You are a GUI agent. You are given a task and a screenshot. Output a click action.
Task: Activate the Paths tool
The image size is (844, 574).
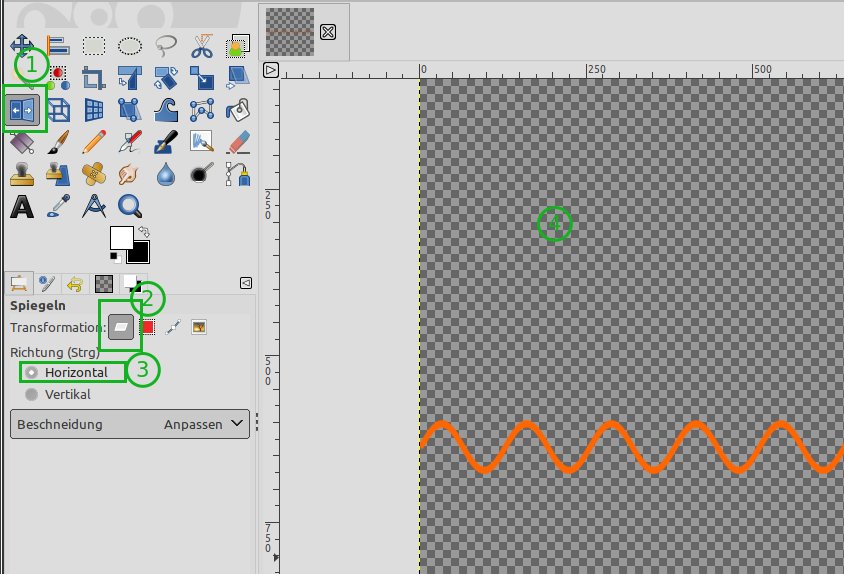click(237, 174)
